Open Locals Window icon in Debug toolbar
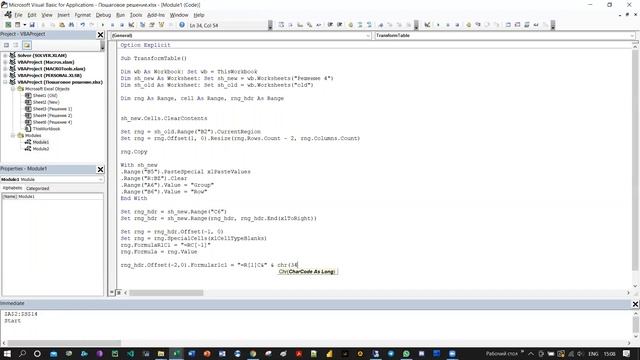 (x=508, y=25)
